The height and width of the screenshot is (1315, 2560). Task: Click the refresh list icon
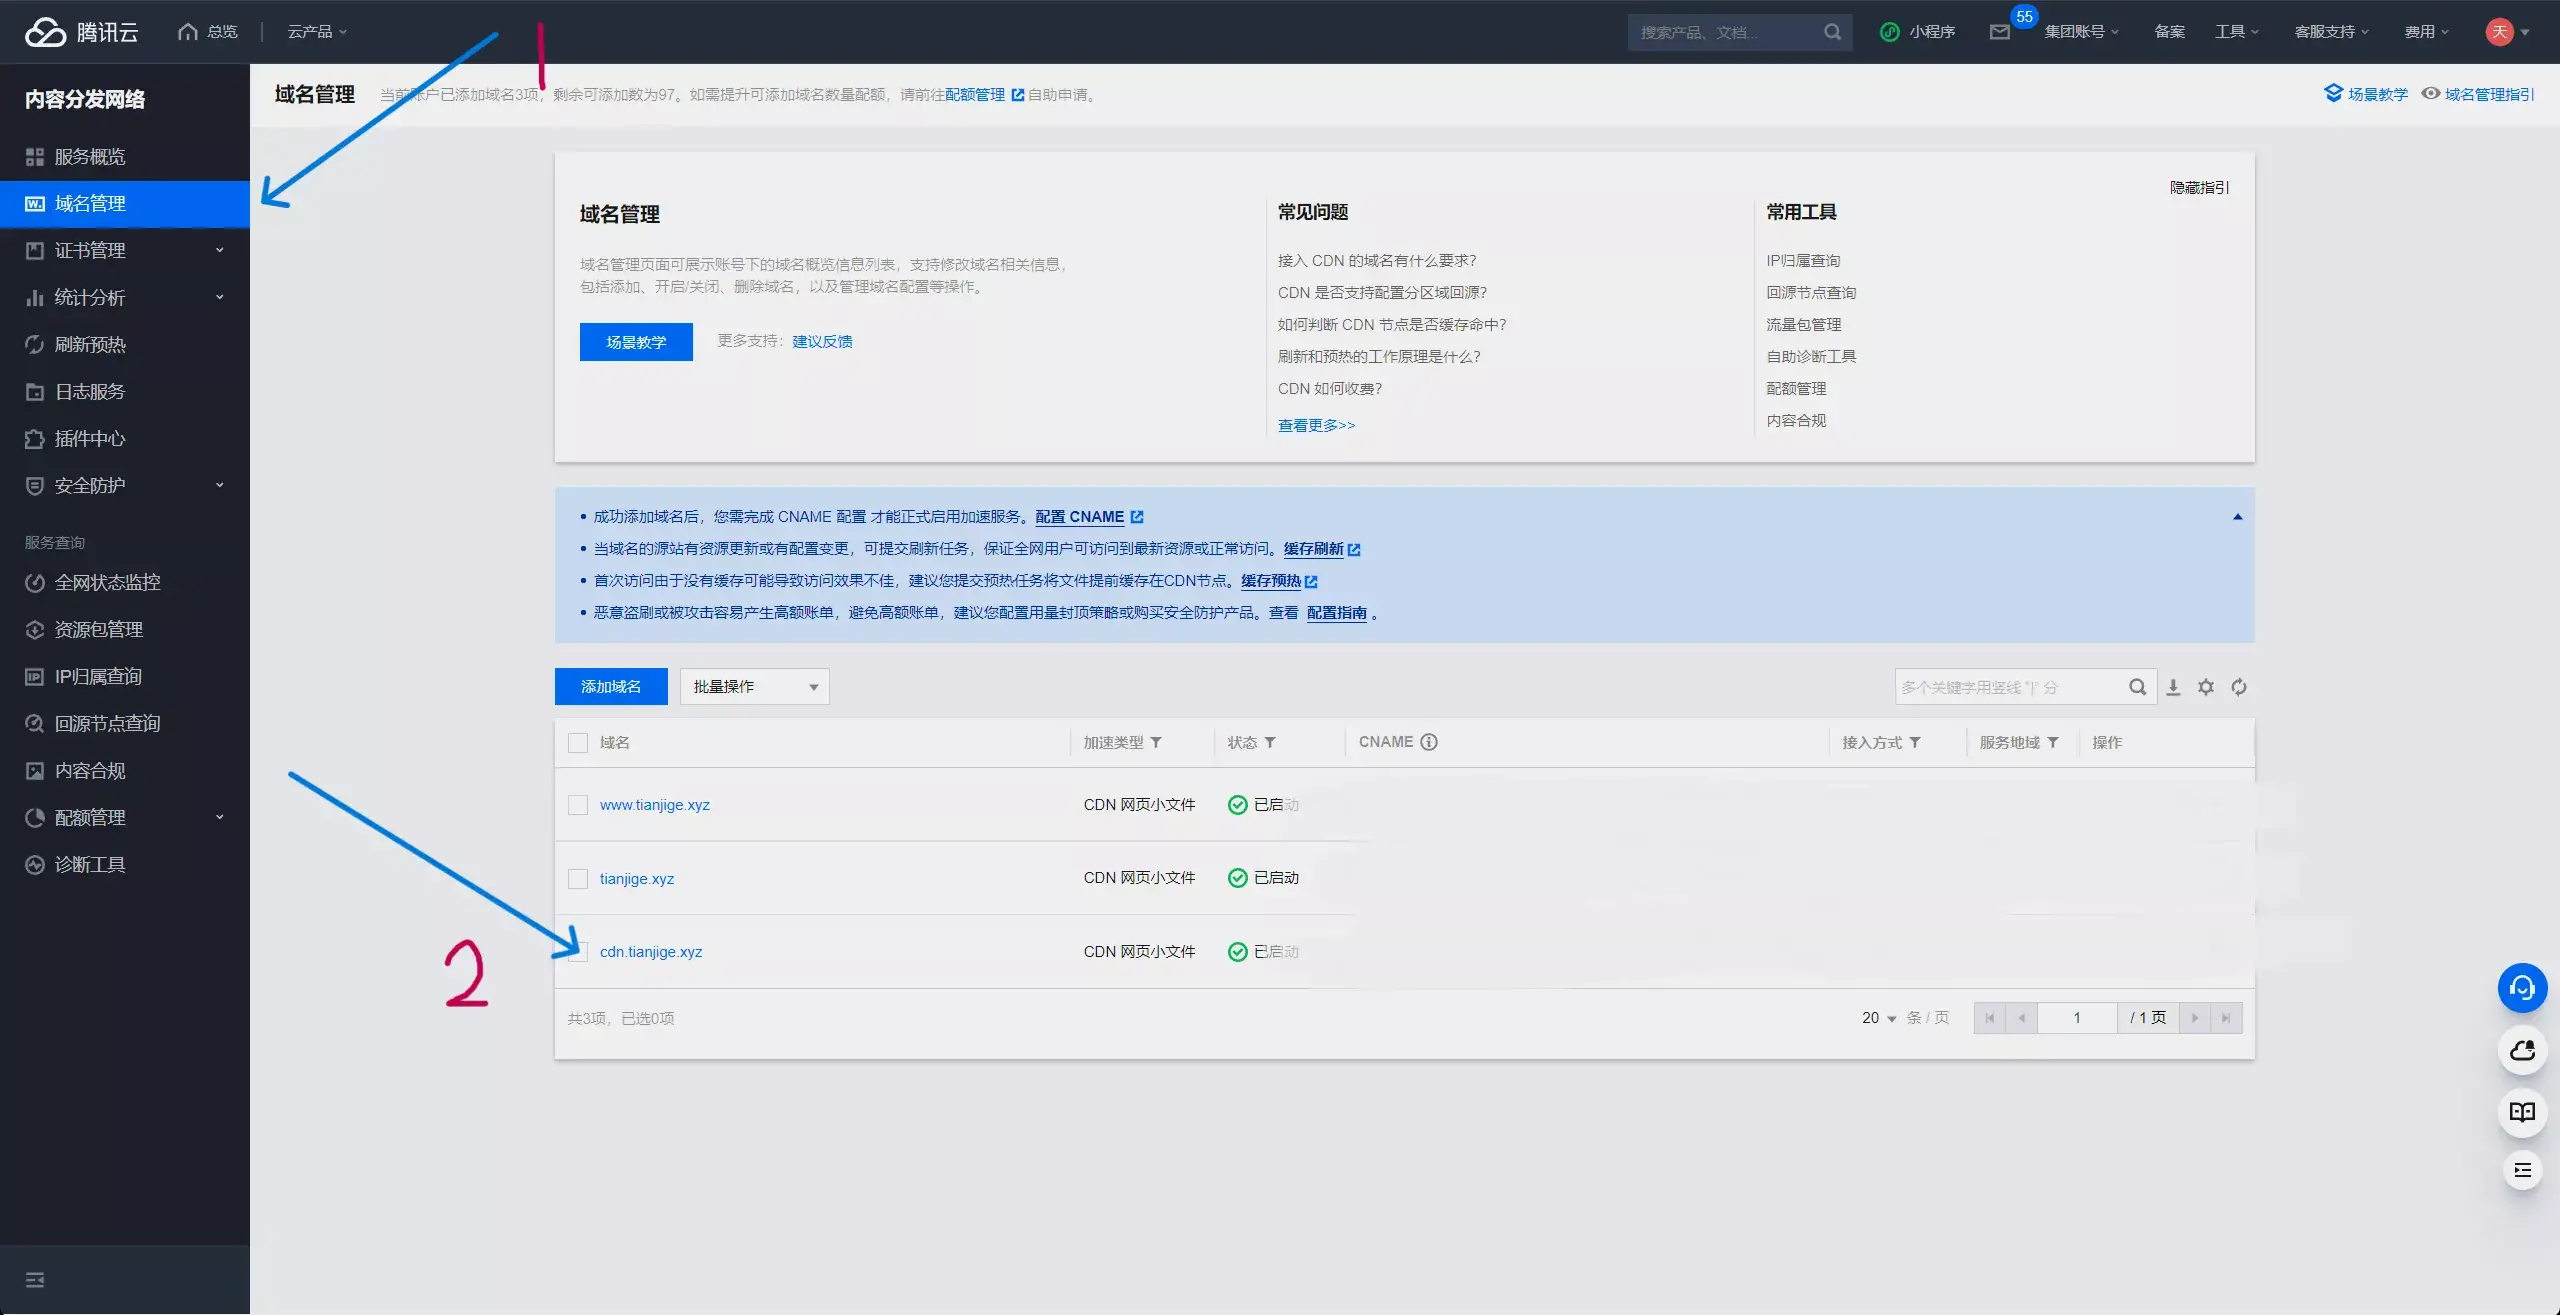pos(2239,687)
